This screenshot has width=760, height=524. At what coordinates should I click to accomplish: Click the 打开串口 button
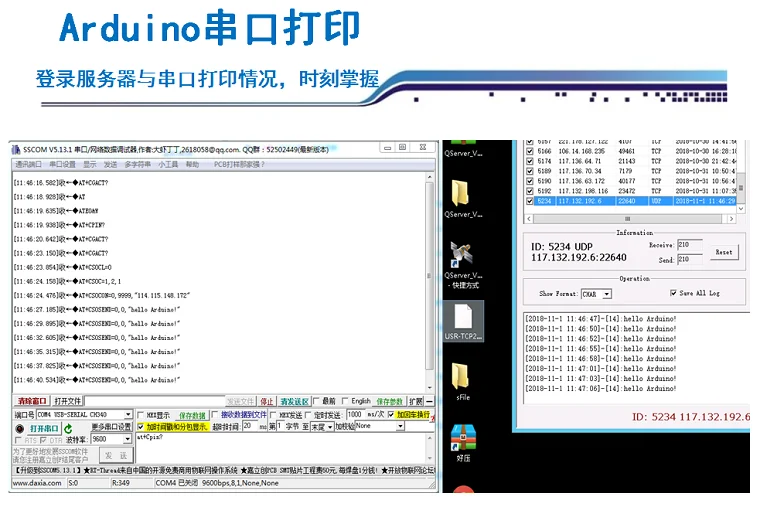pyautogui.click(x=44, y=429)
